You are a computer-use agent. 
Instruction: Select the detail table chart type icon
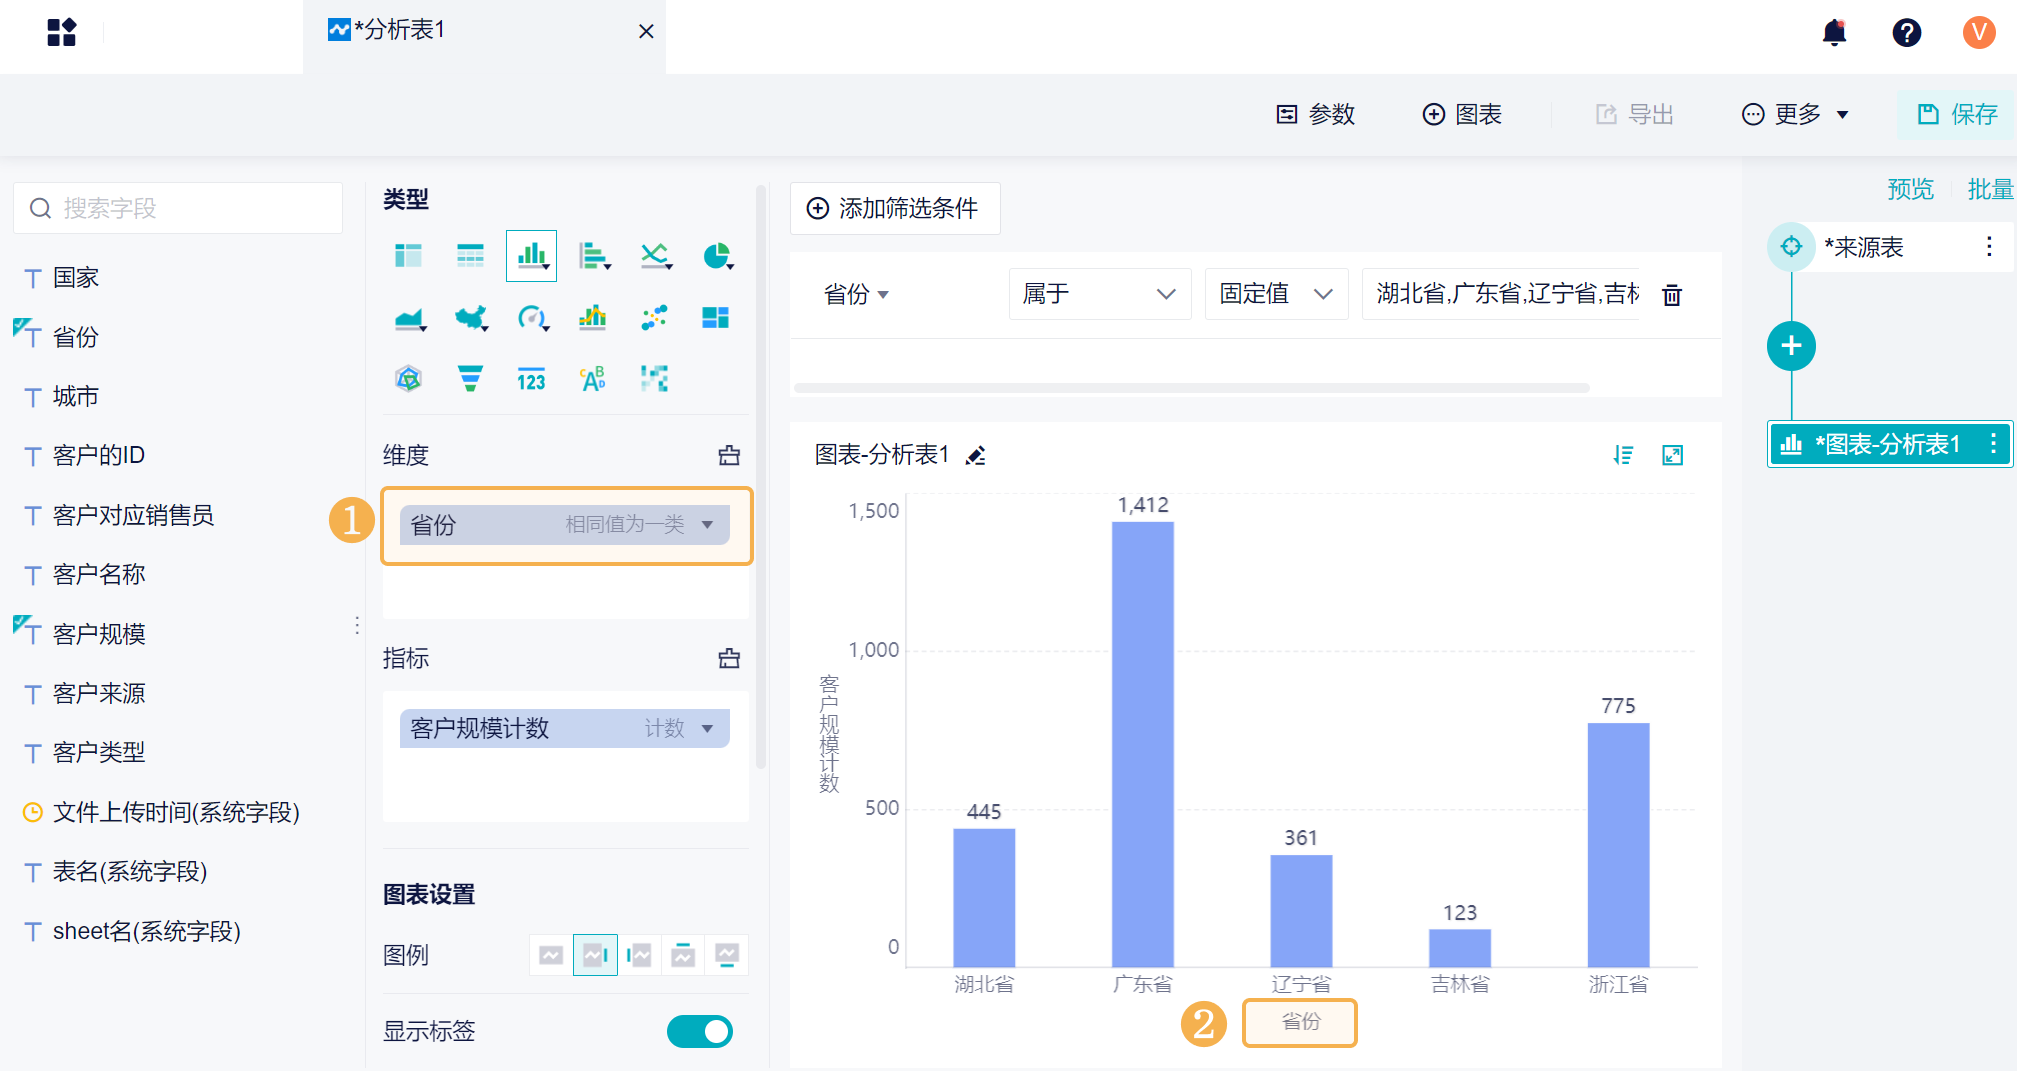470,256
